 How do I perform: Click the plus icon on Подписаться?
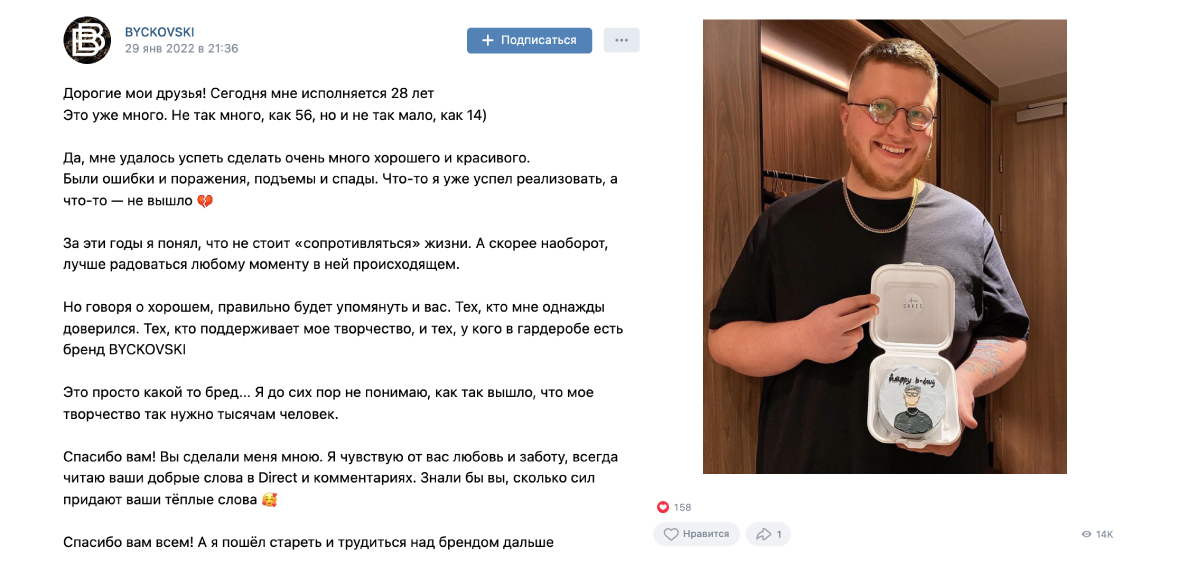[488, 40]
